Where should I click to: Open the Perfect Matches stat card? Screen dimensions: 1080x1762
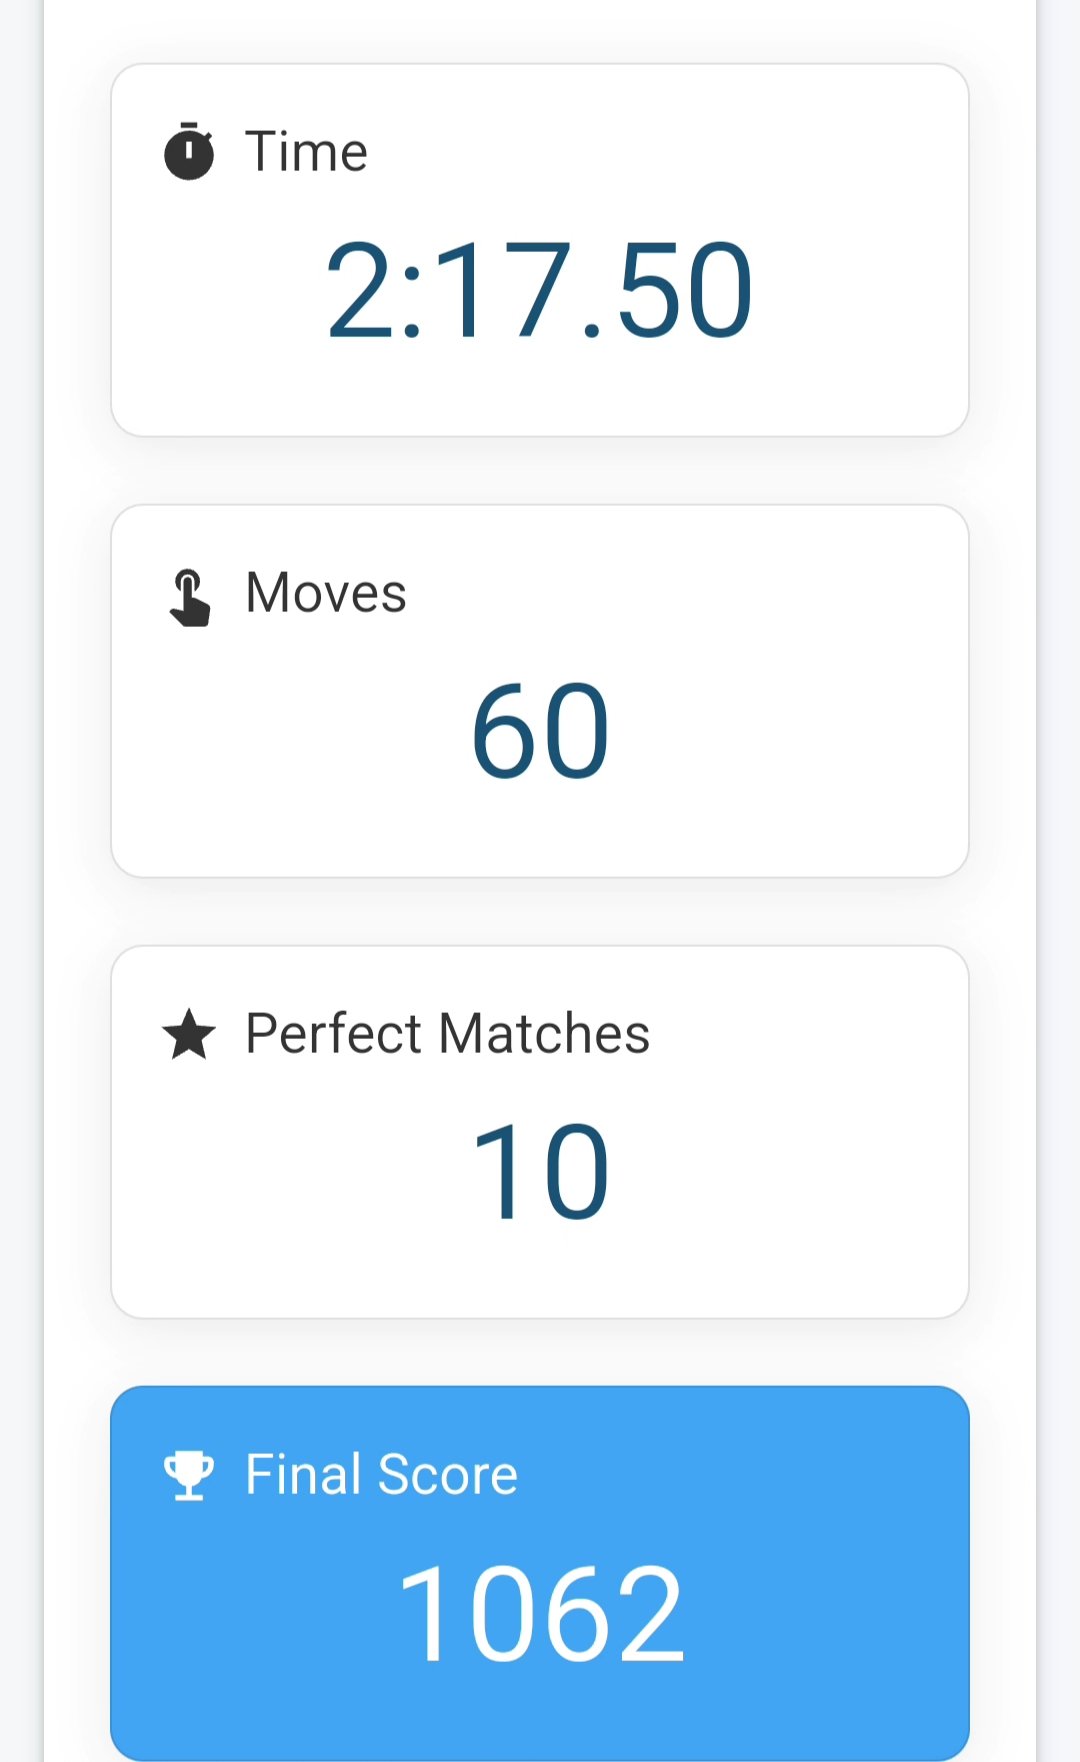coord(540,1132)
